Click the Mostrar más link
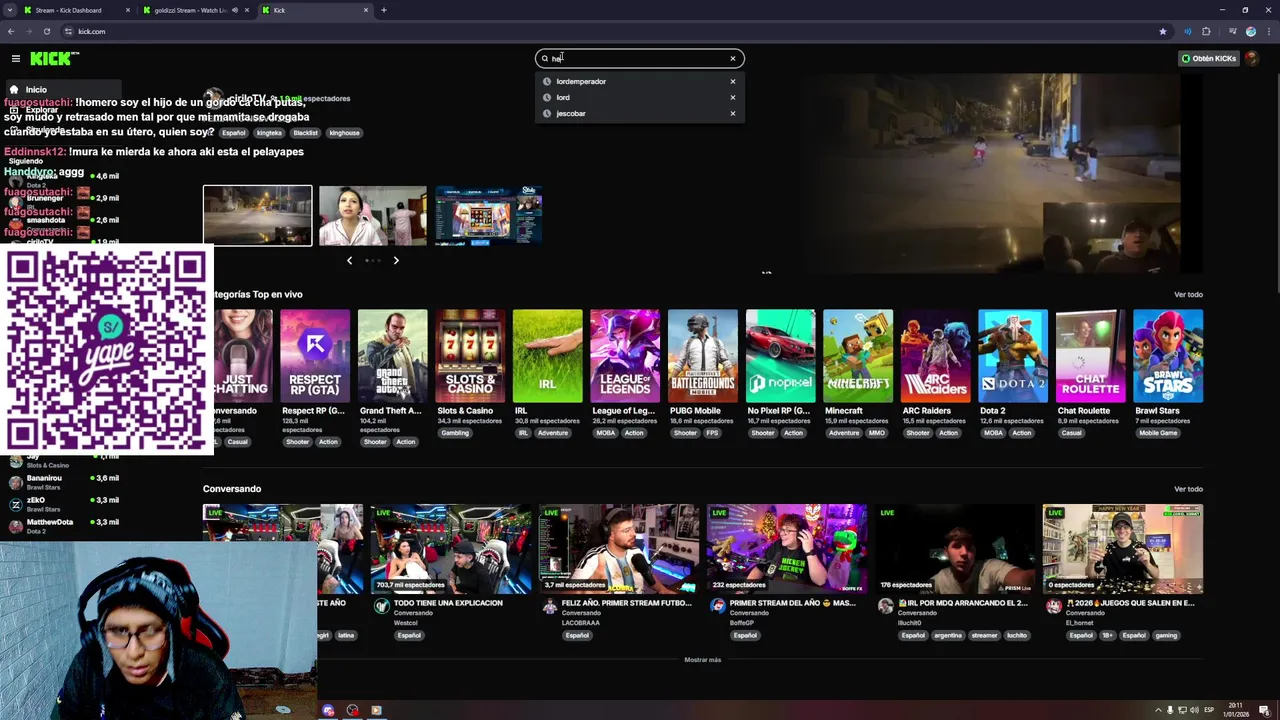1280x720 pixels. [702, 660]
